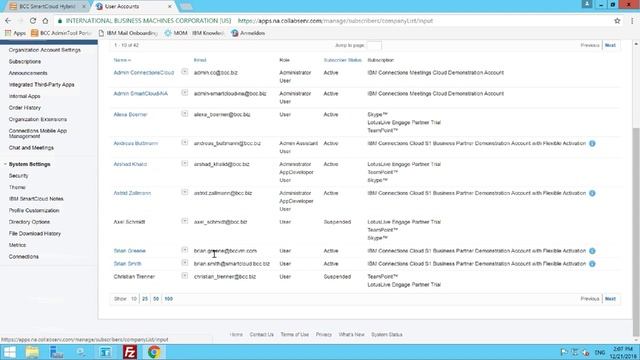This screenshot has width=640, height=360.
Task: Click Chrome menu three dots icon
Action: 632,20
